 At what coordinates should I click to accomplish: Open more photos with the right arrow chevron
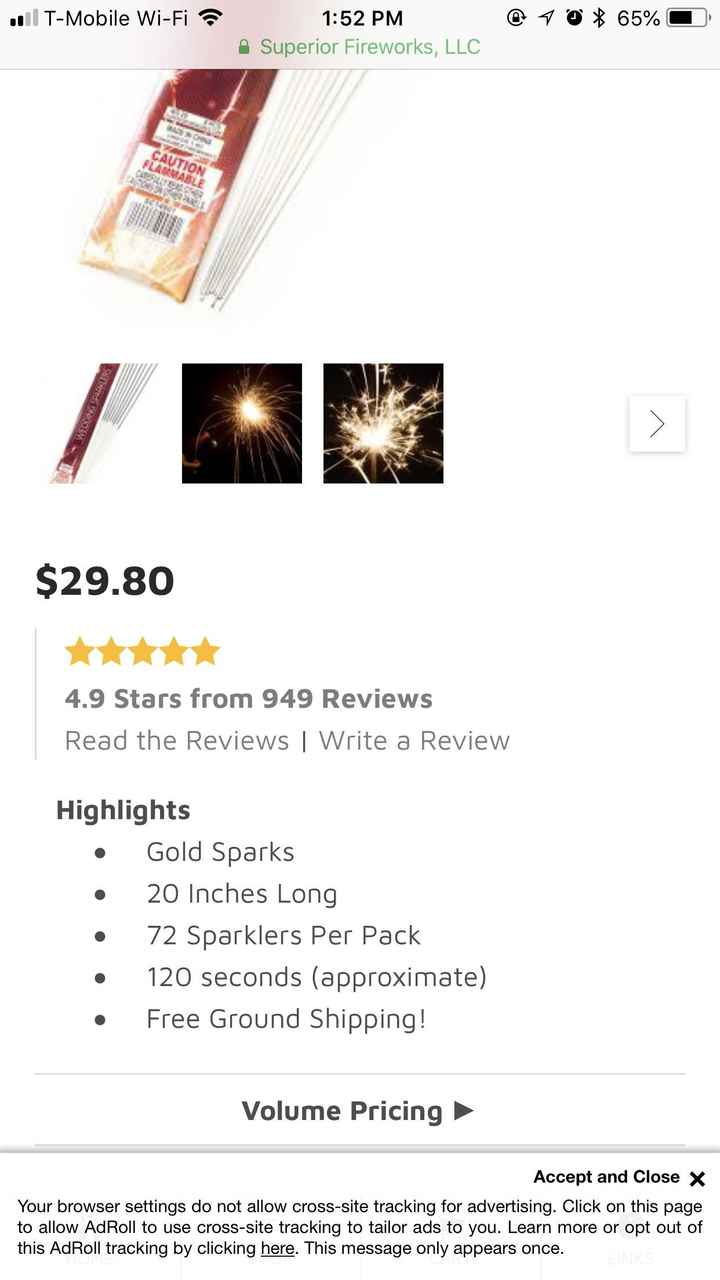point(657,423)
